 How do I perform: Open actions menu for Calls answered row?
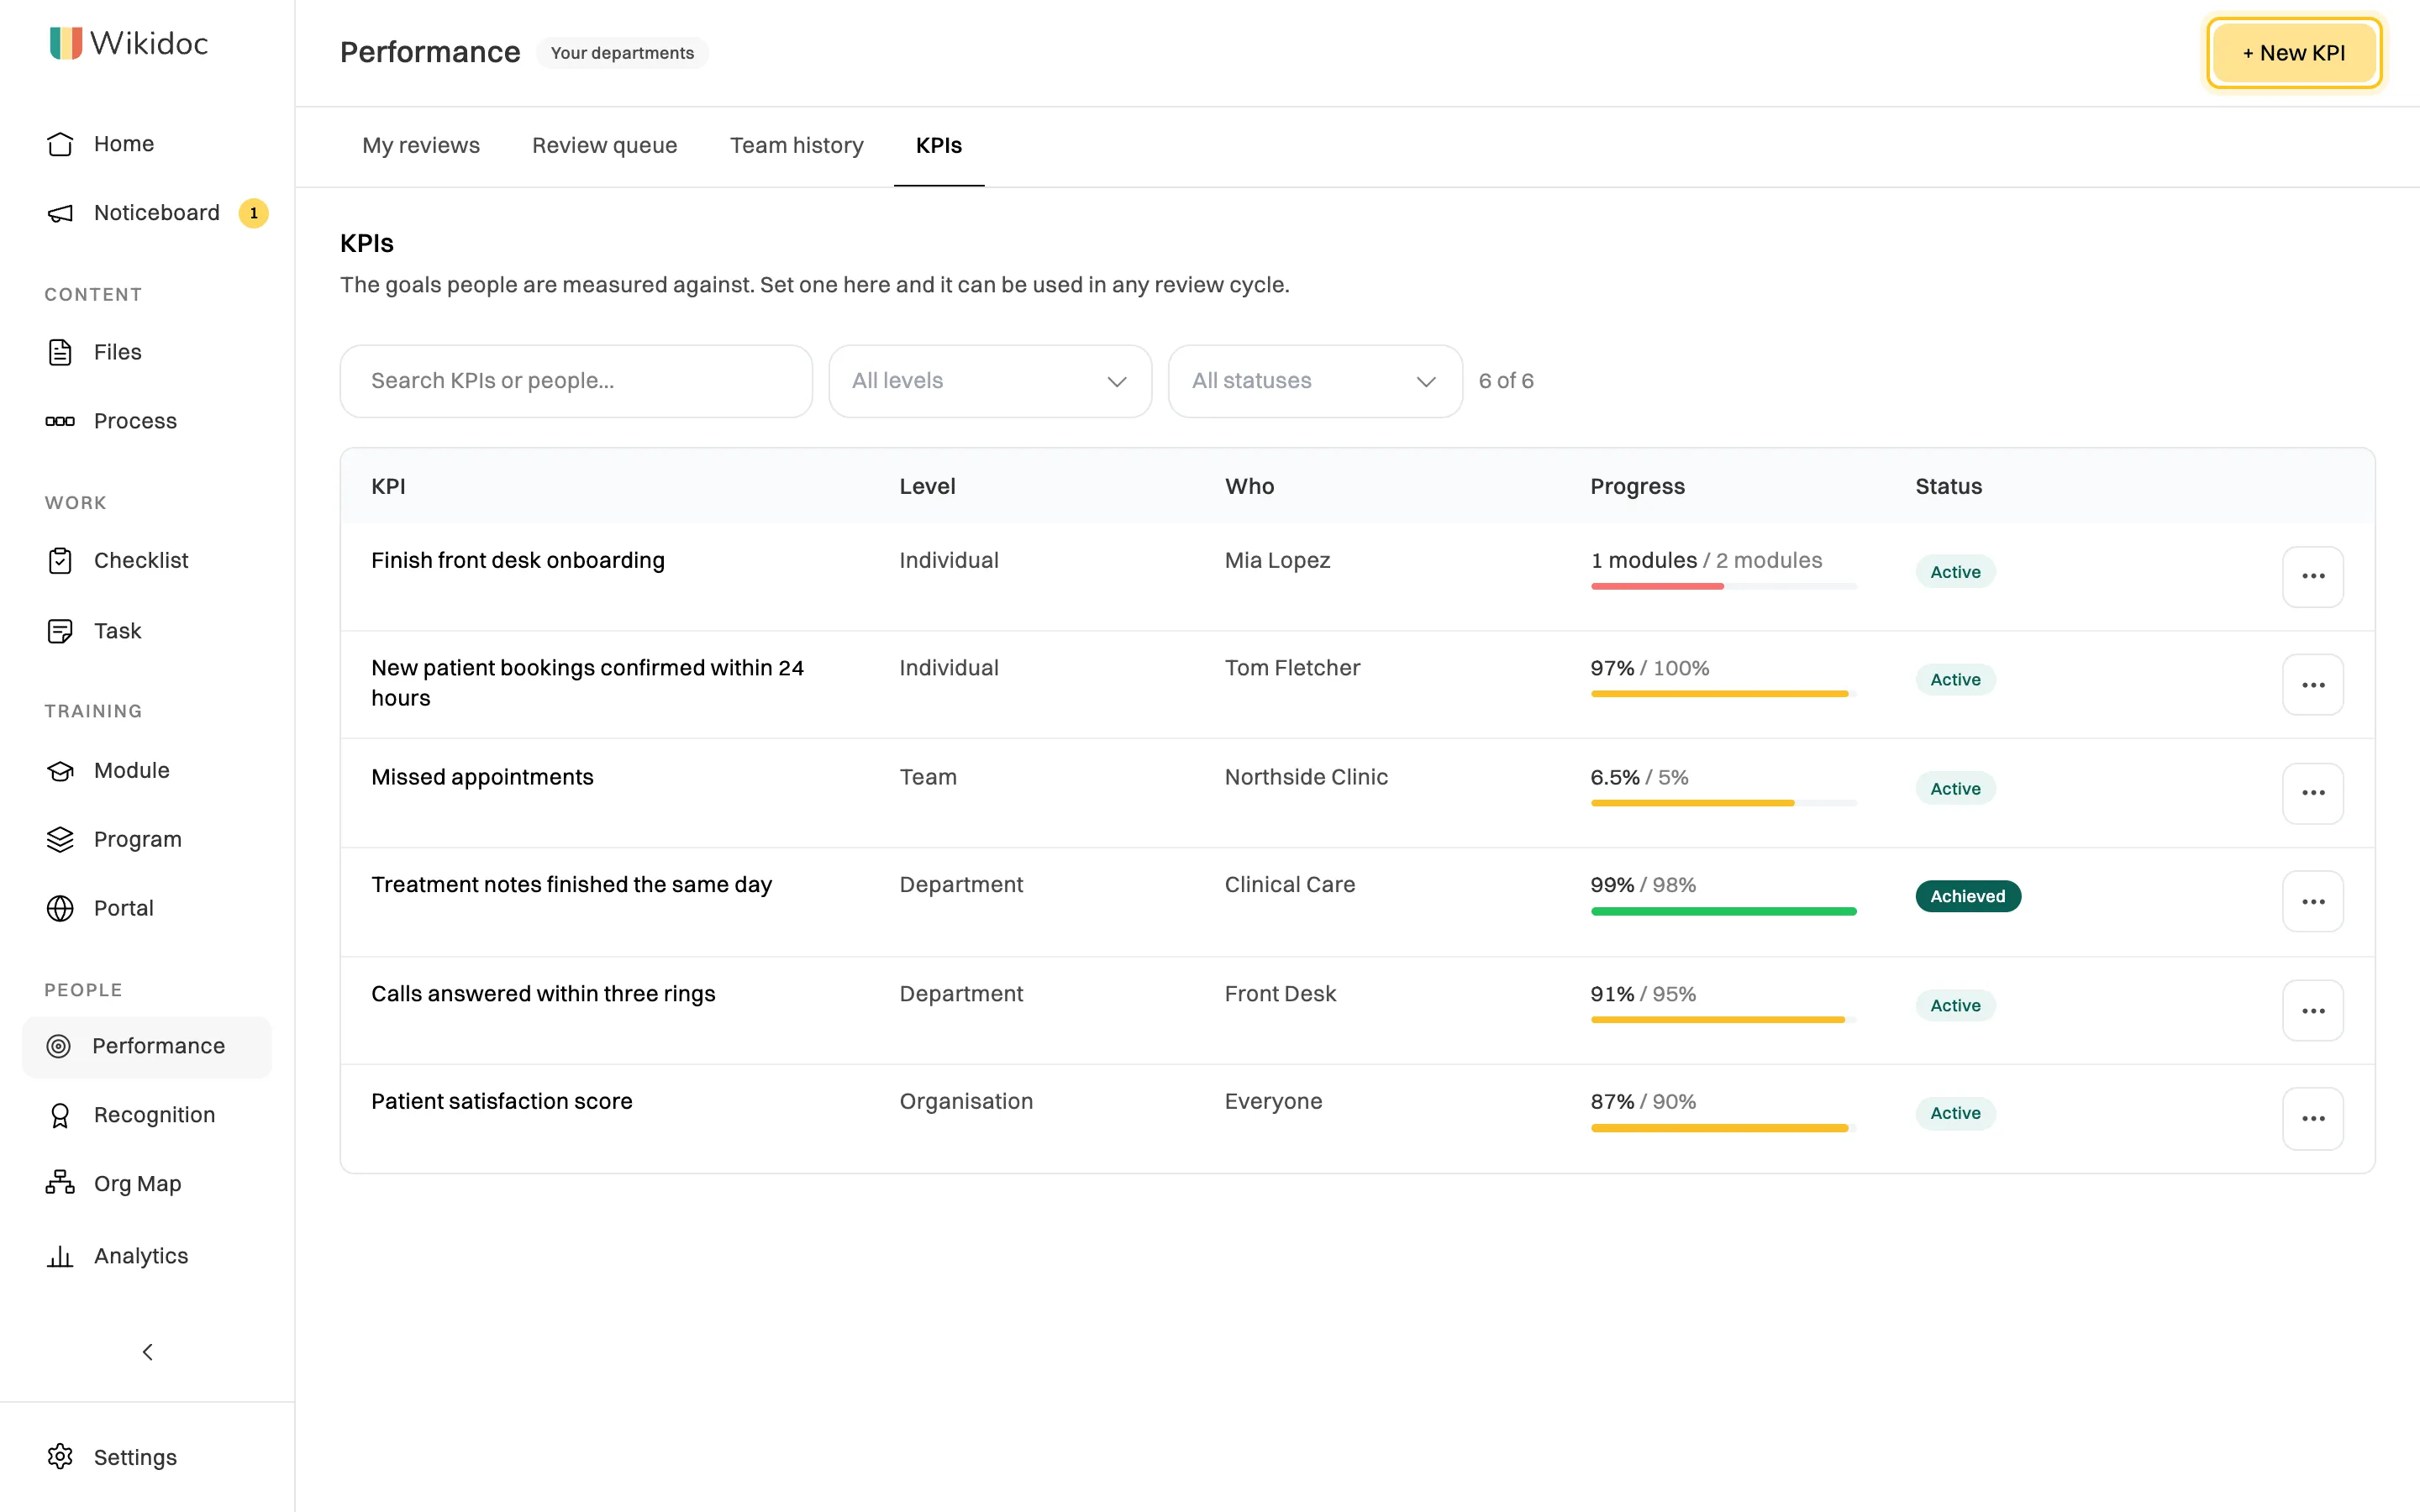tap(2312, 1011)
